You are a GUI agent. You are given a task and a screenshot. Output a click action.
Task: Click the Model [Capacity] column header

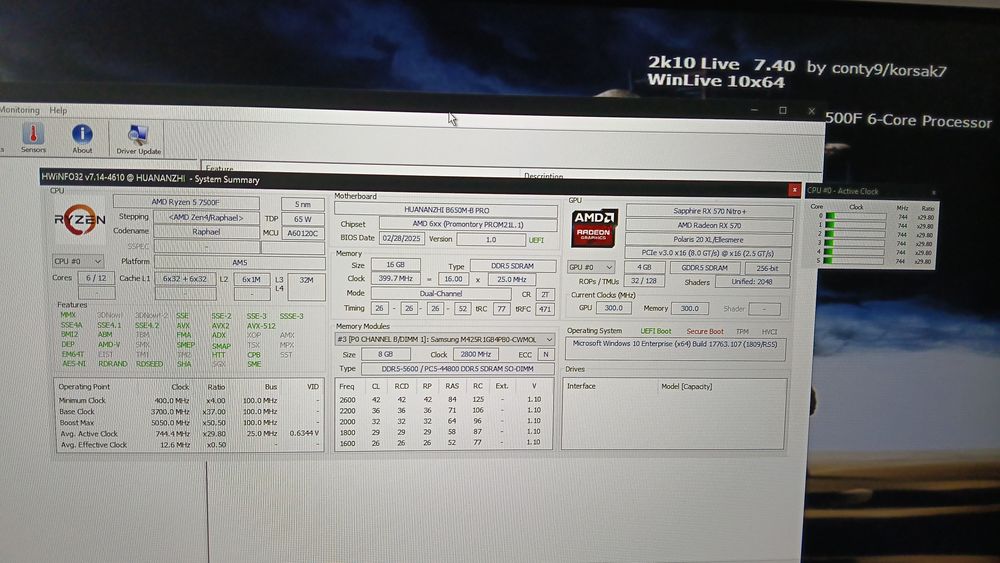click(686, 386)
